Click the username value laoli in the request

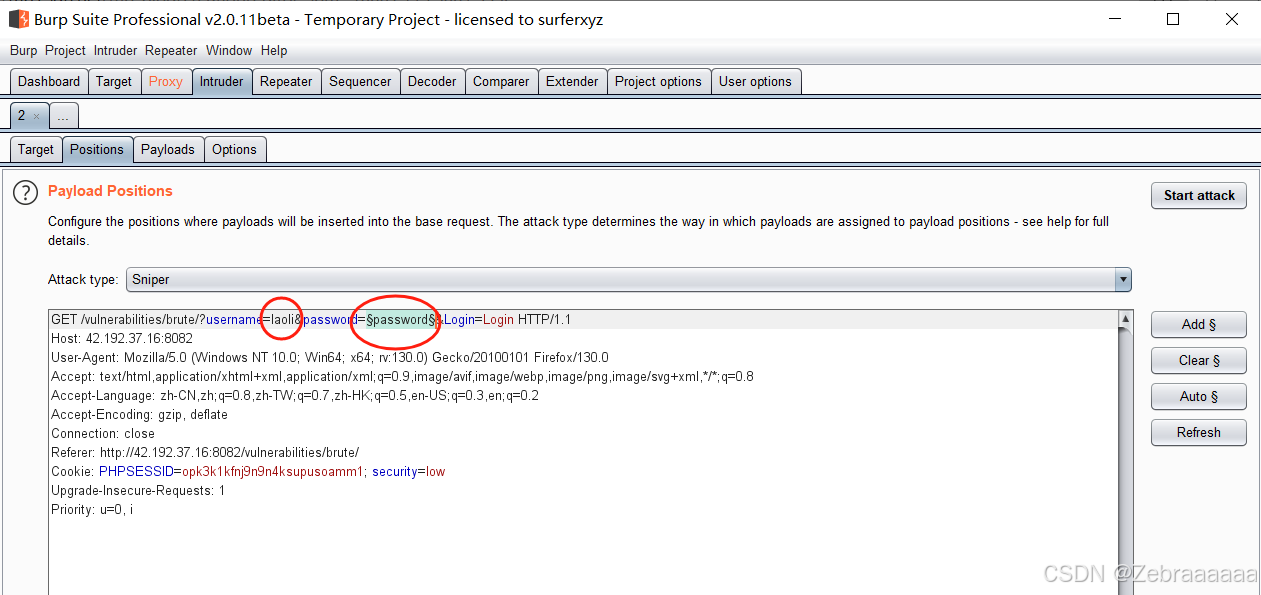[x=283, y=320]
